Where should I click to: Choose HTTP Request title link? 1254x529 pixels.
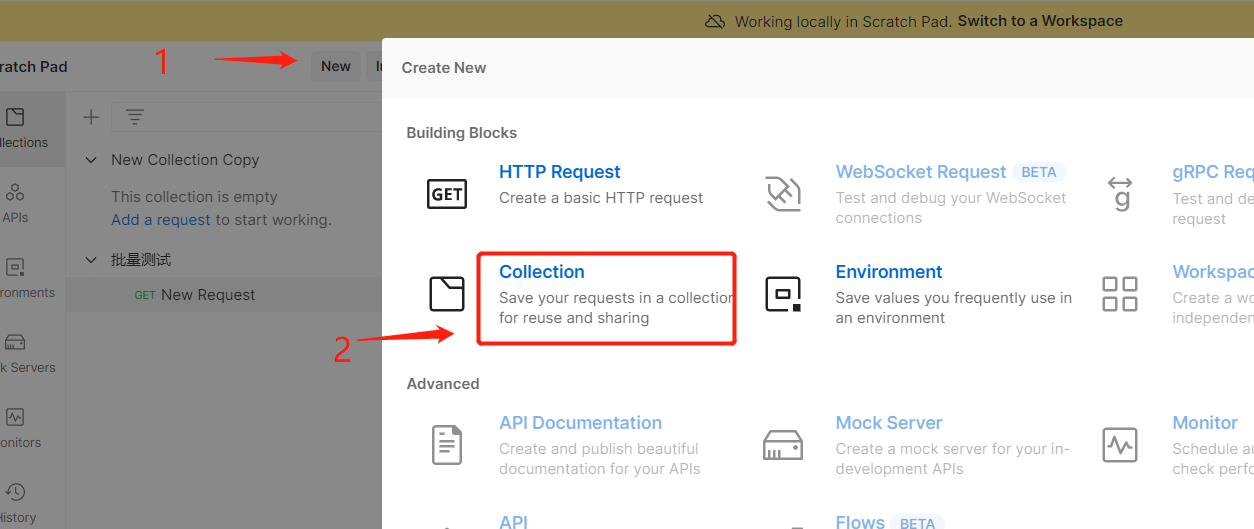[x=560, y=172]
